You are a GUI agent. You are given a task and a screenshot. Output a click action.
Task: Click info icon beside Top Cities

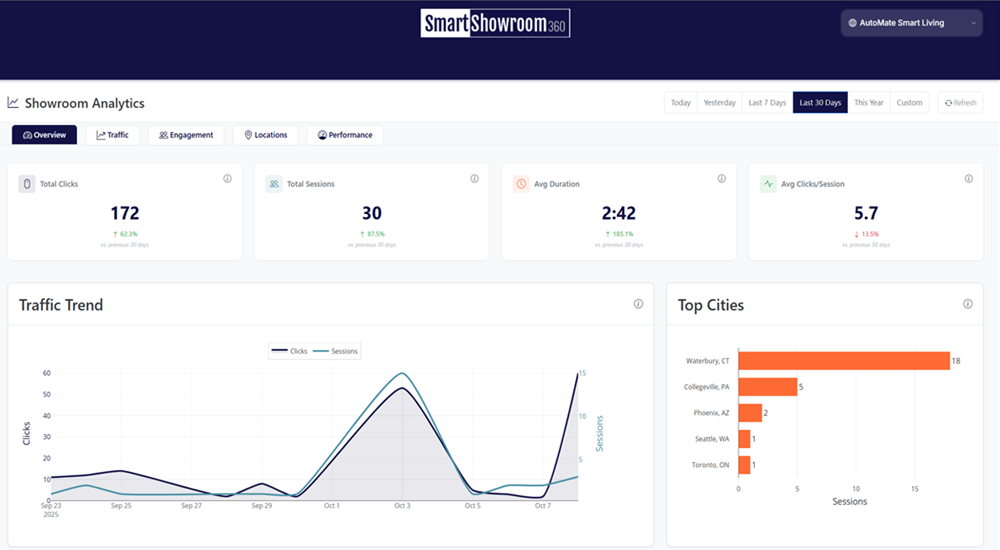(967, 304)
